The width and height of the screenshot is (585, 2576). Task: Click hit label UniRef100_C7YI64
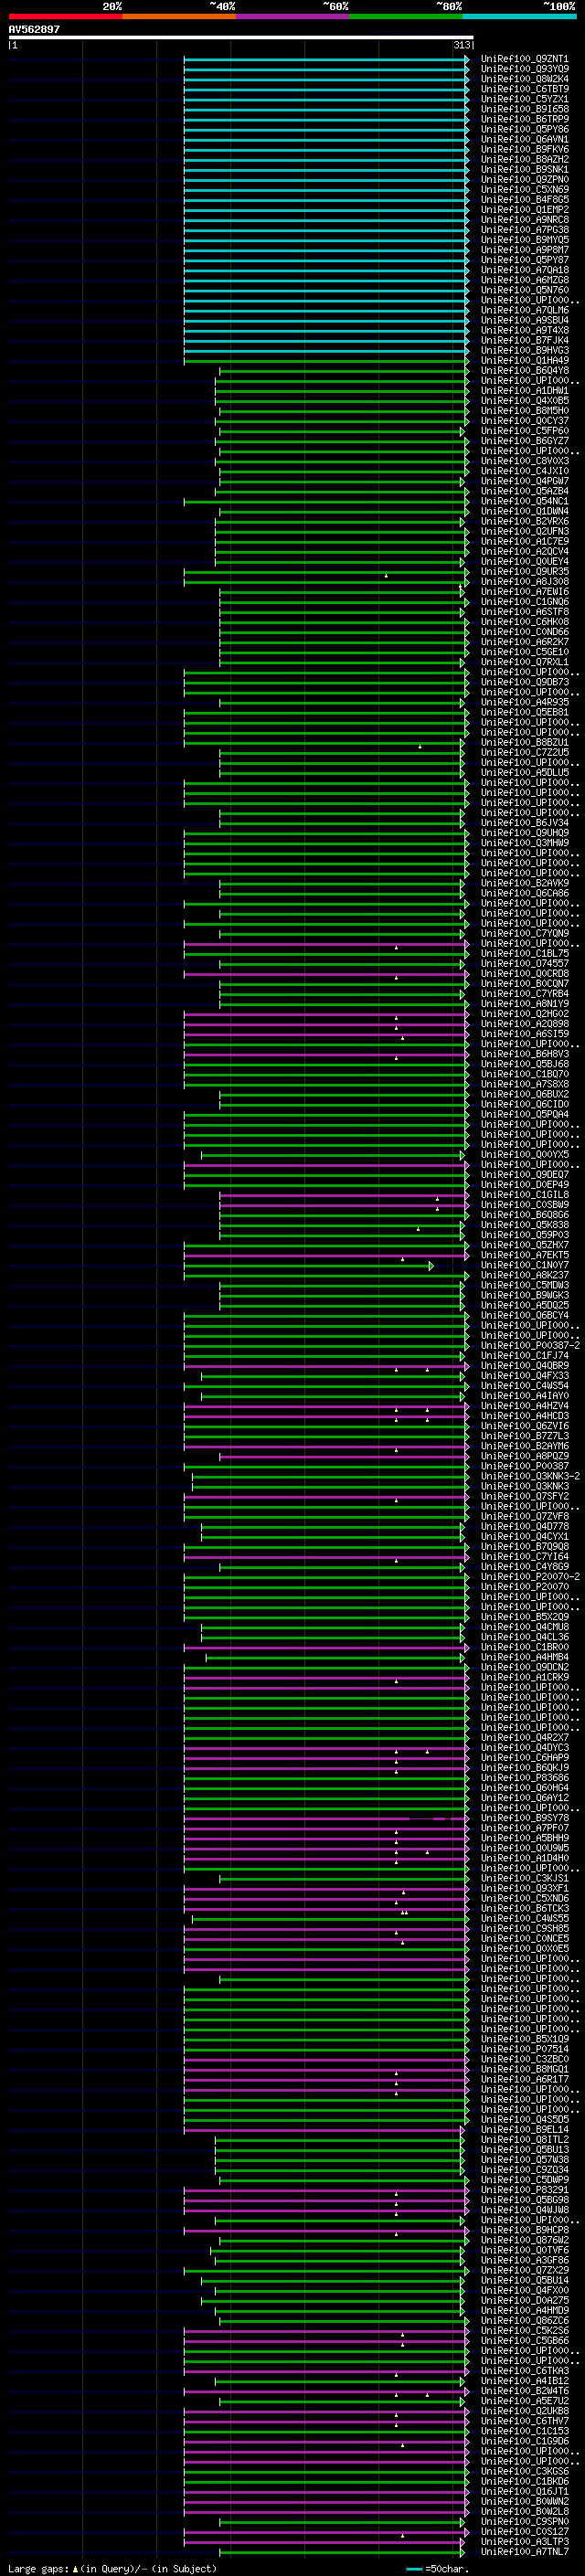524,1556
